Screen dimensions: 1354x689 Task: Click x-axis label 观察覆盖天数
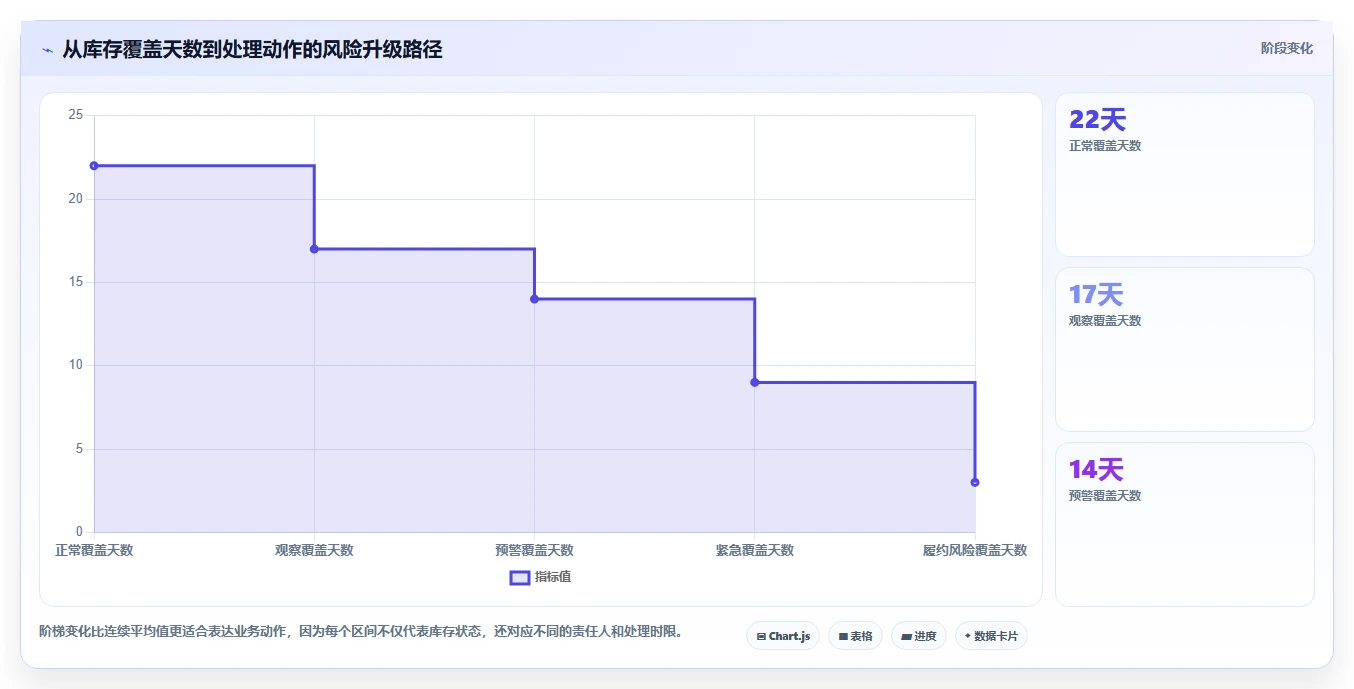coord(314,550)
